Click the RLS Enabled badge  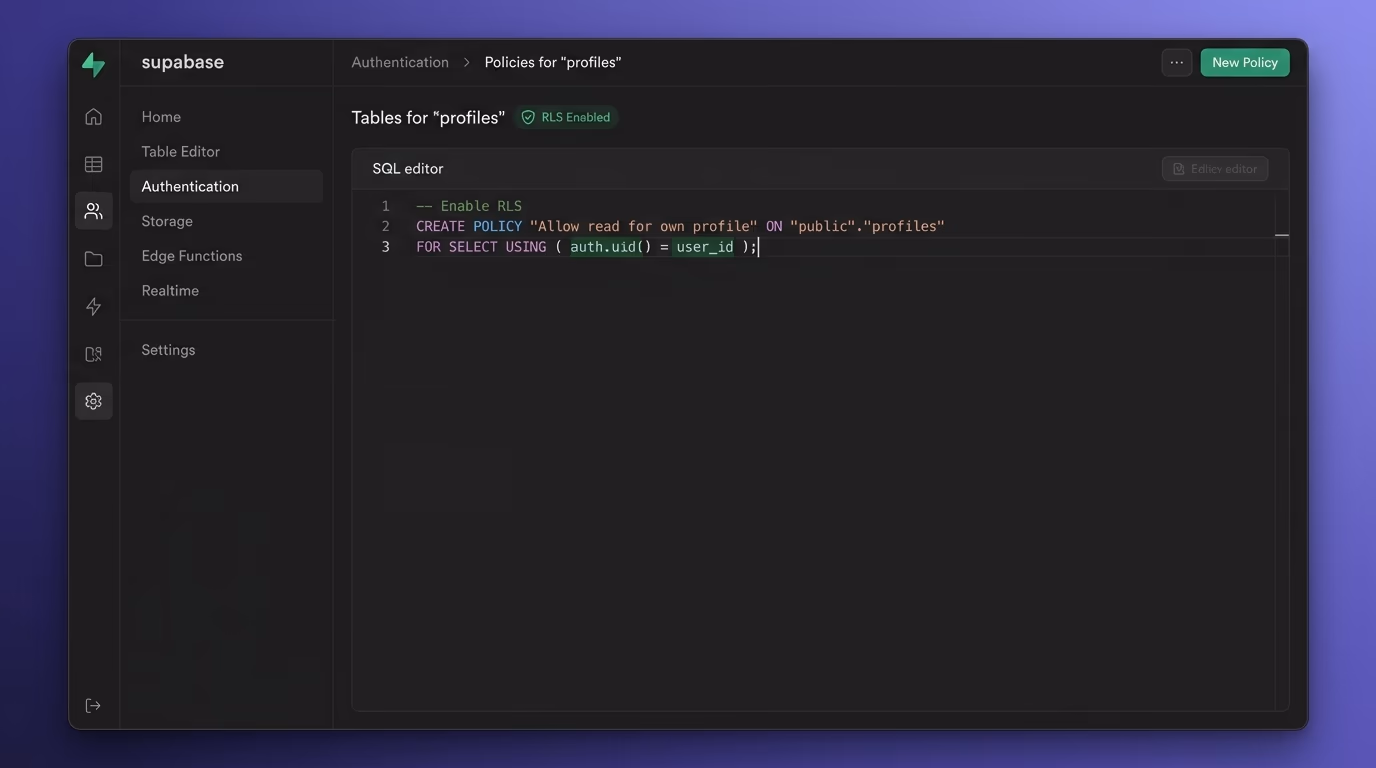[x=566, y=117]
